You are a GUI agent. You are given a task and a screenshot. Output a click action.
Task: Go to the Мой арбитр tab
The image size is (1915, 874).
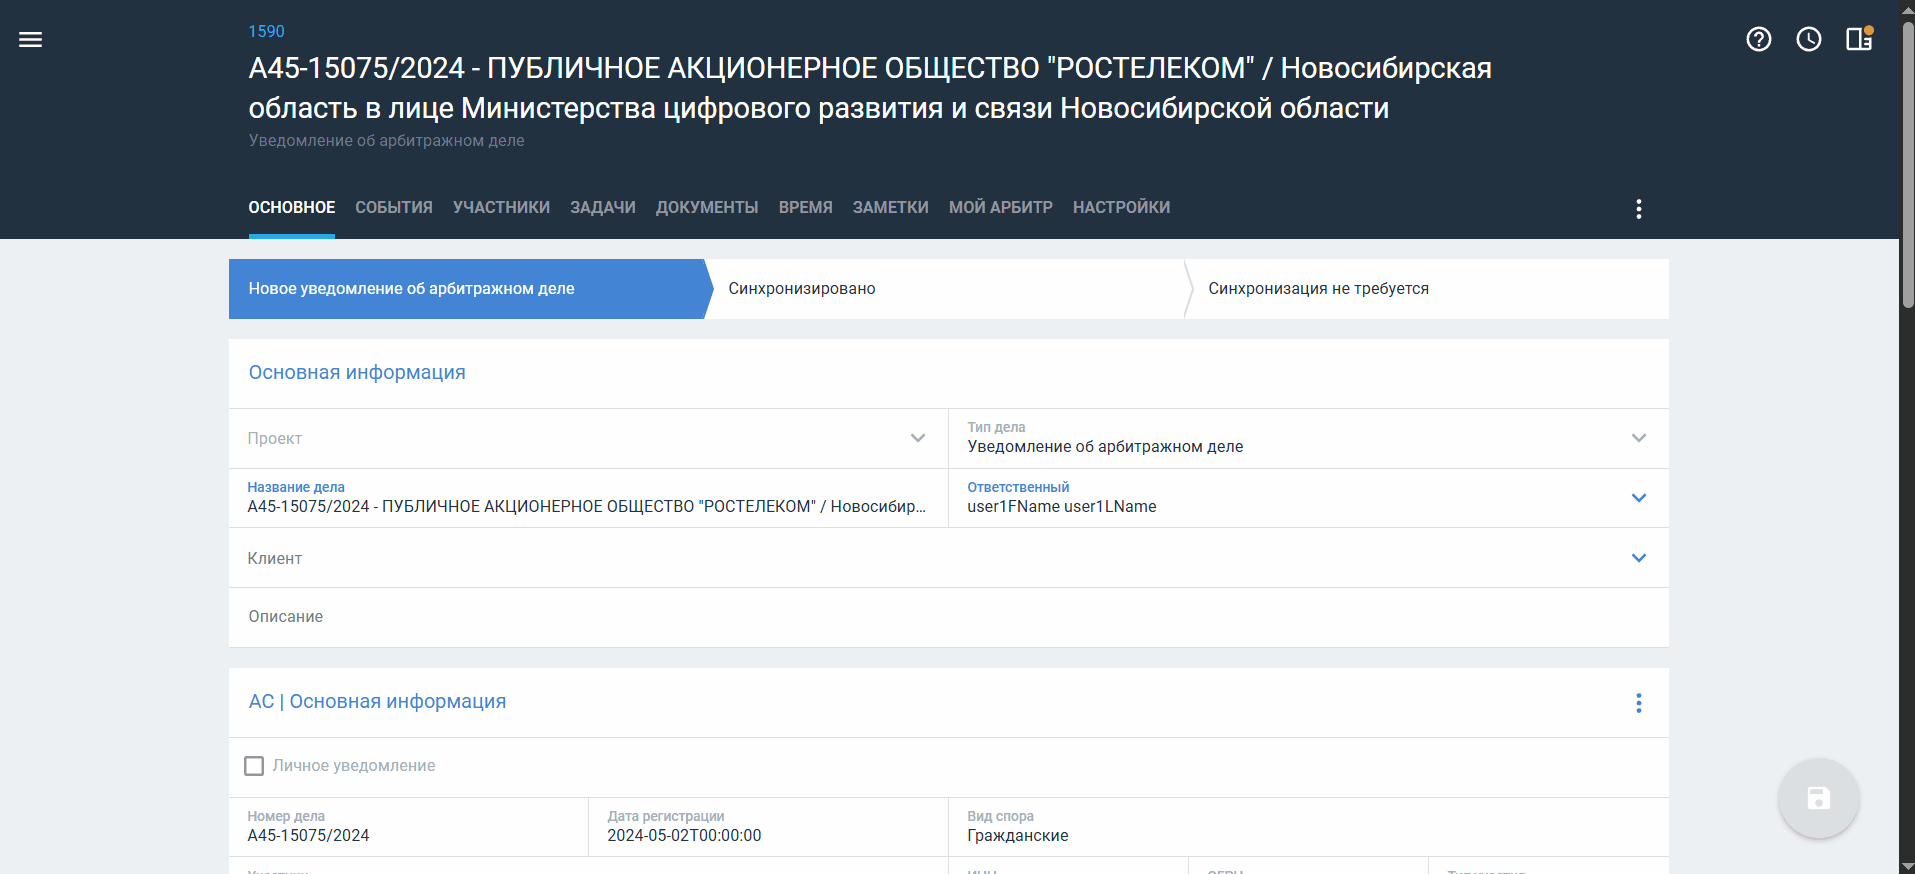[1000, 208]
